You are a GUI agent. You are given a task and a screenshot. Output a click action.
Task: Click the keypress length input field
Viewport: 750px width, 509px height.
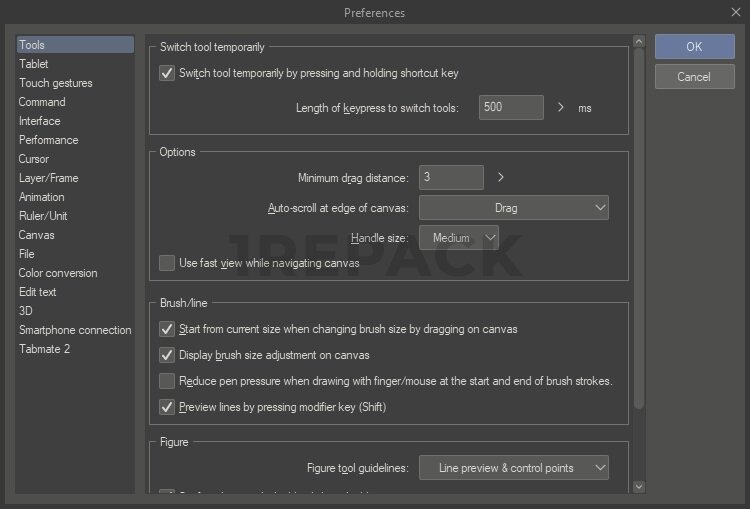511,107
